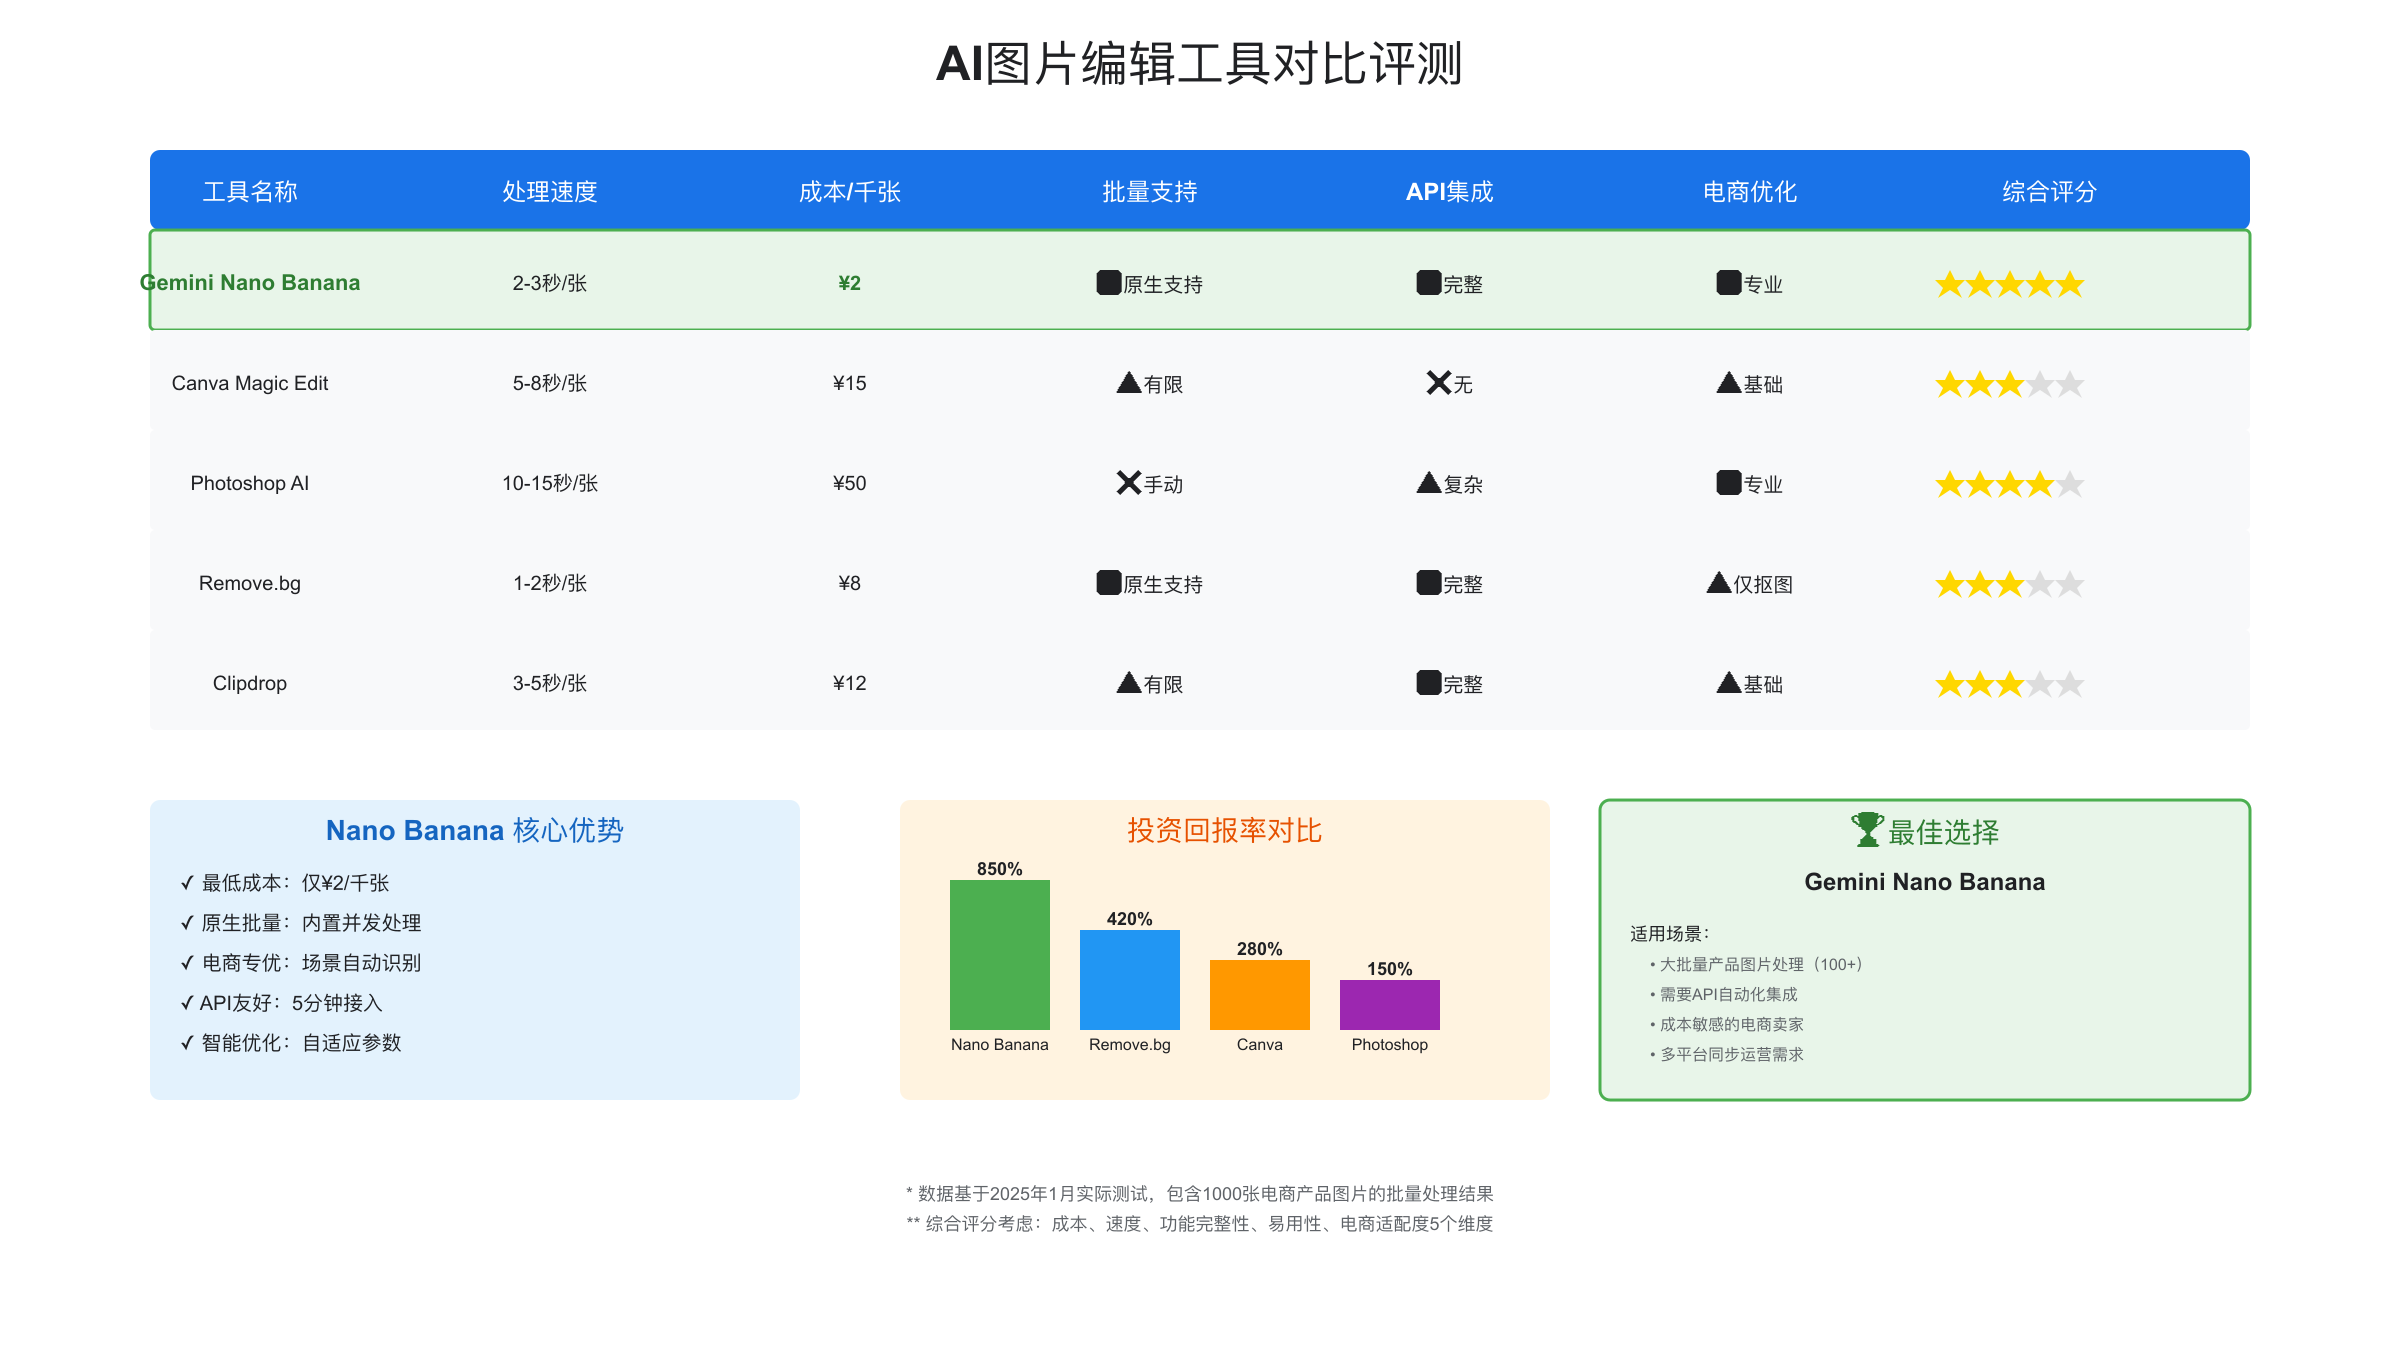The height and width of the screenshot is (1350, 2400).
Task: Click the 原生批量：内置并发处理 bullet
Action: coord(301,923)
